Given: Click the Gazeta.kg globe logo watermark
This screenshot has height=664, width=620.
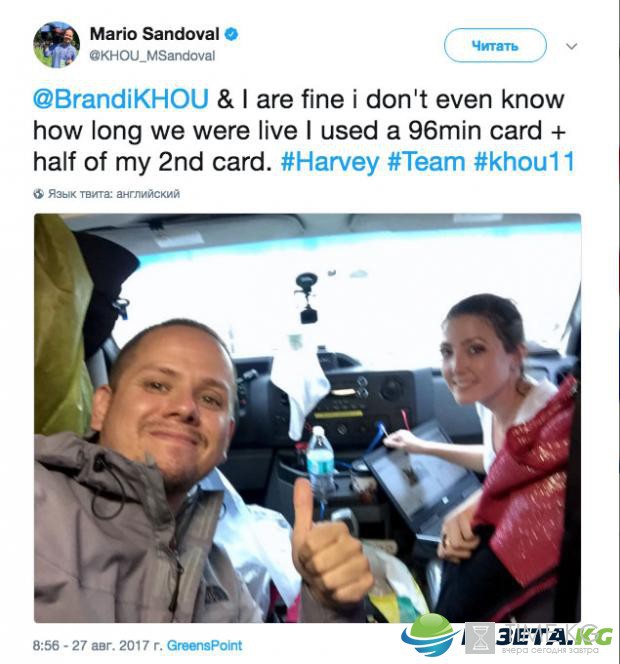Looking at the screenshot, I should (x=429, y=634).
